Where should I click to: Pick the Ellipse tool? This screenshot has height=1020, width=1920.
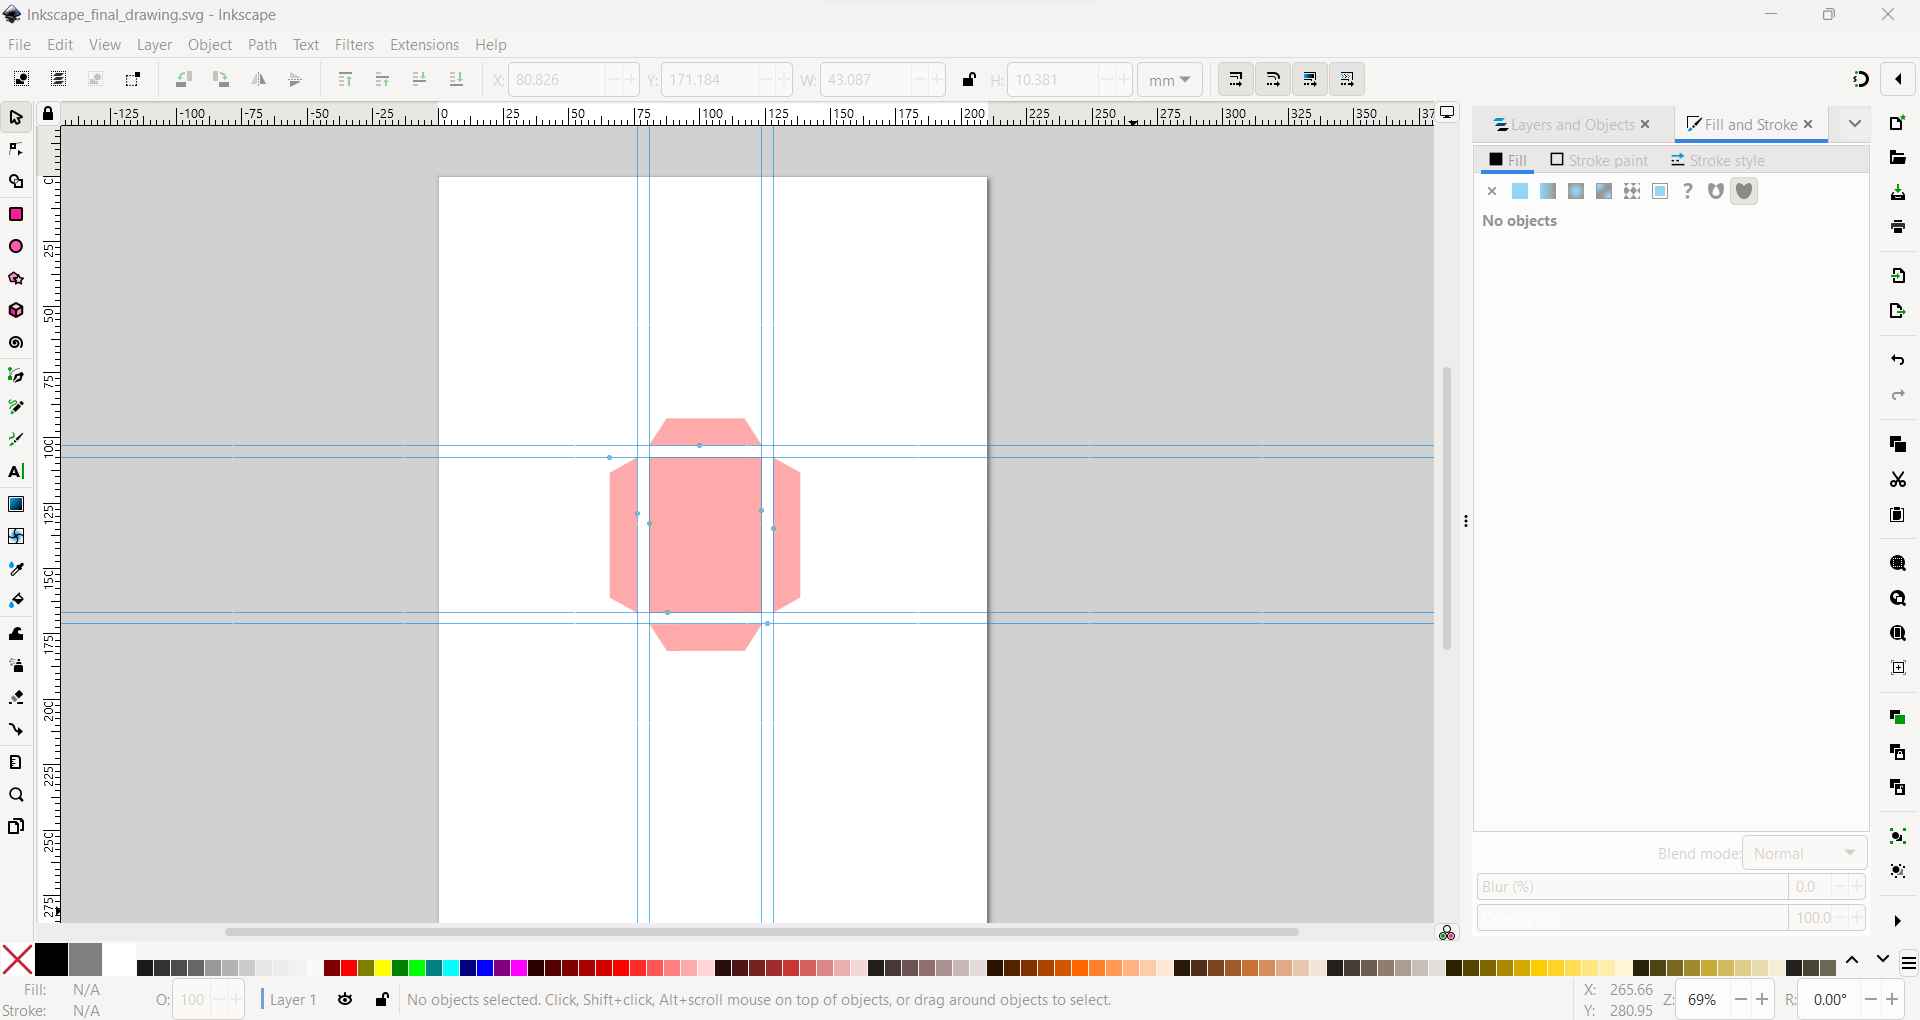[x=16, y=246]
